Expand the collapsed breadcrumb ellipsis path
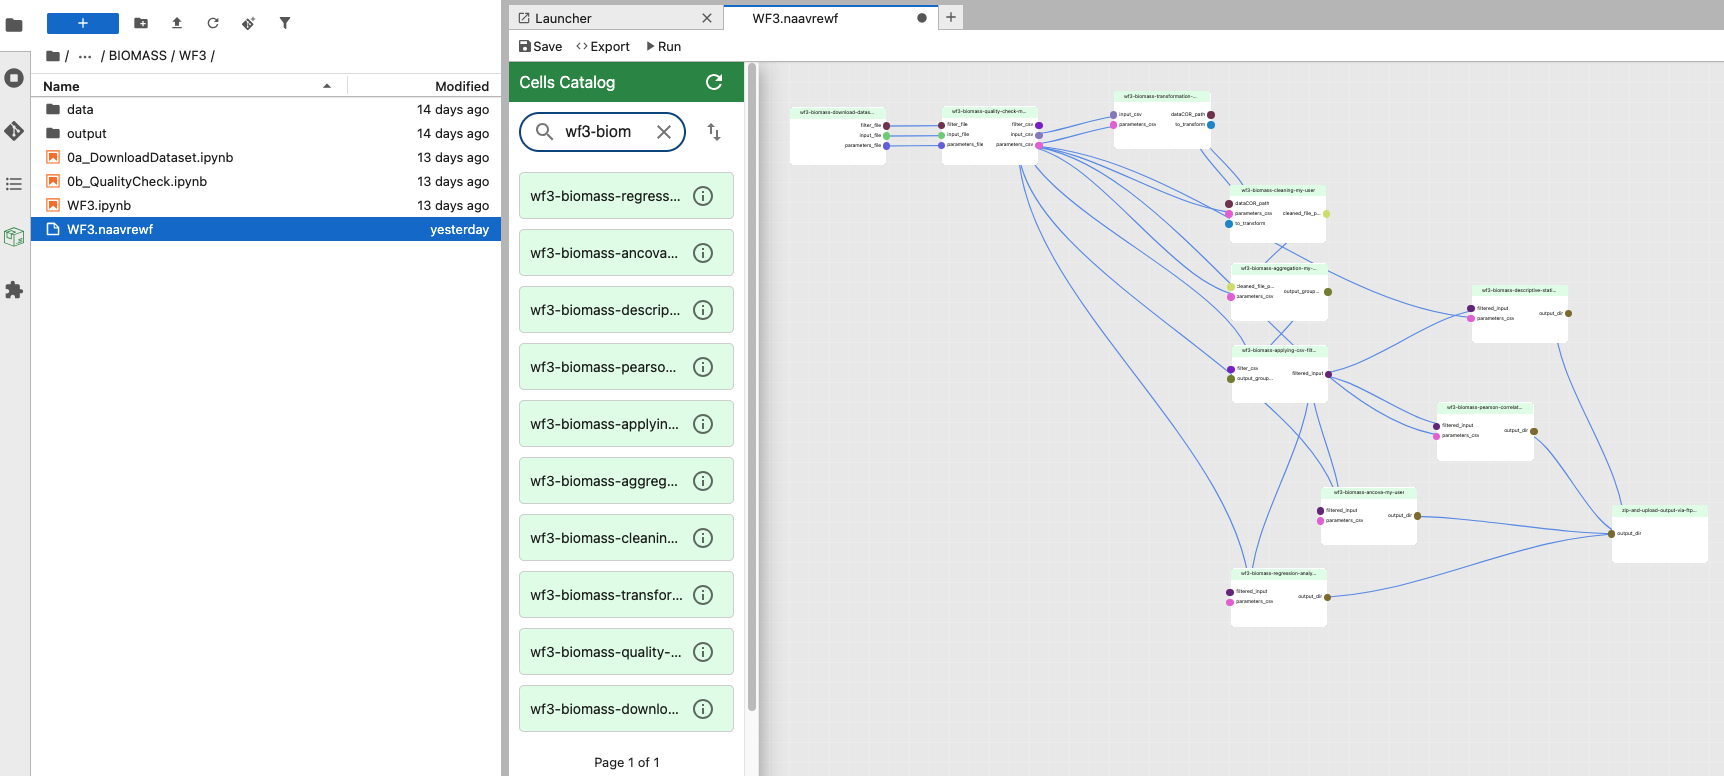This screenshot has width=1724, height=776. (x=85, y=56)
